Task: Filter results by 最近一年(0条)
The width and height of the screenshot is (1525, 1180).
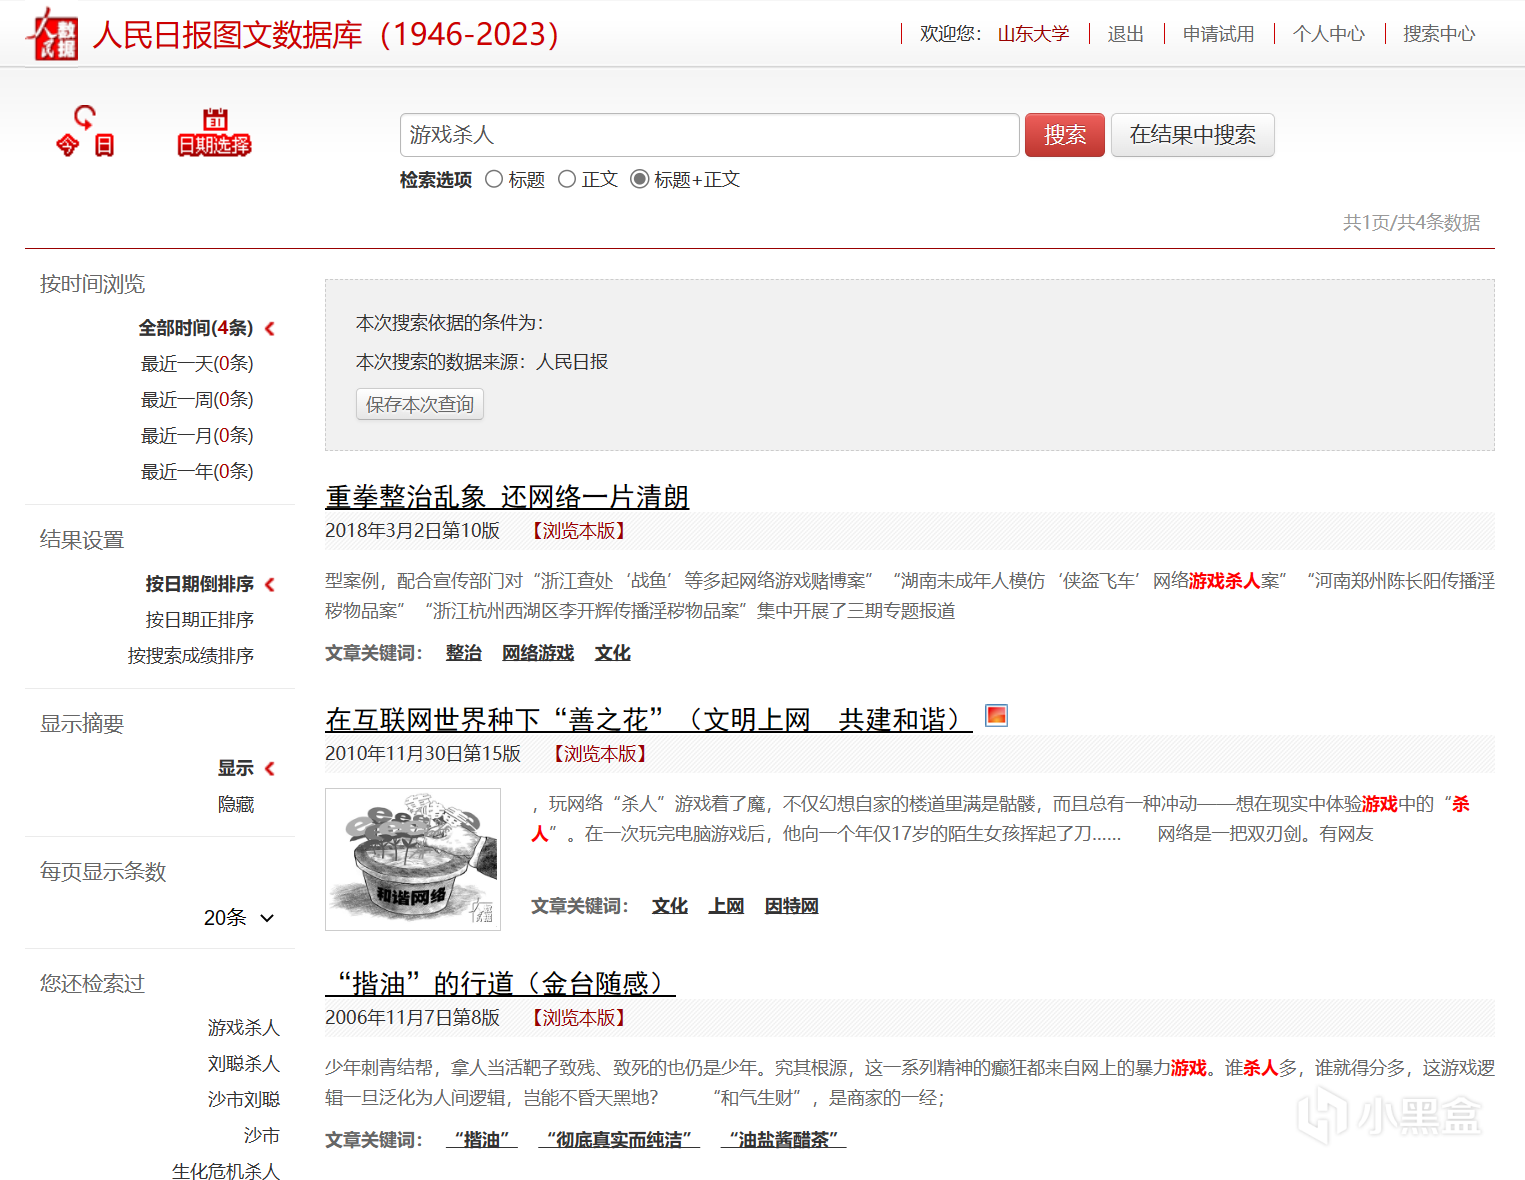Action: click(x=197, y=472)
